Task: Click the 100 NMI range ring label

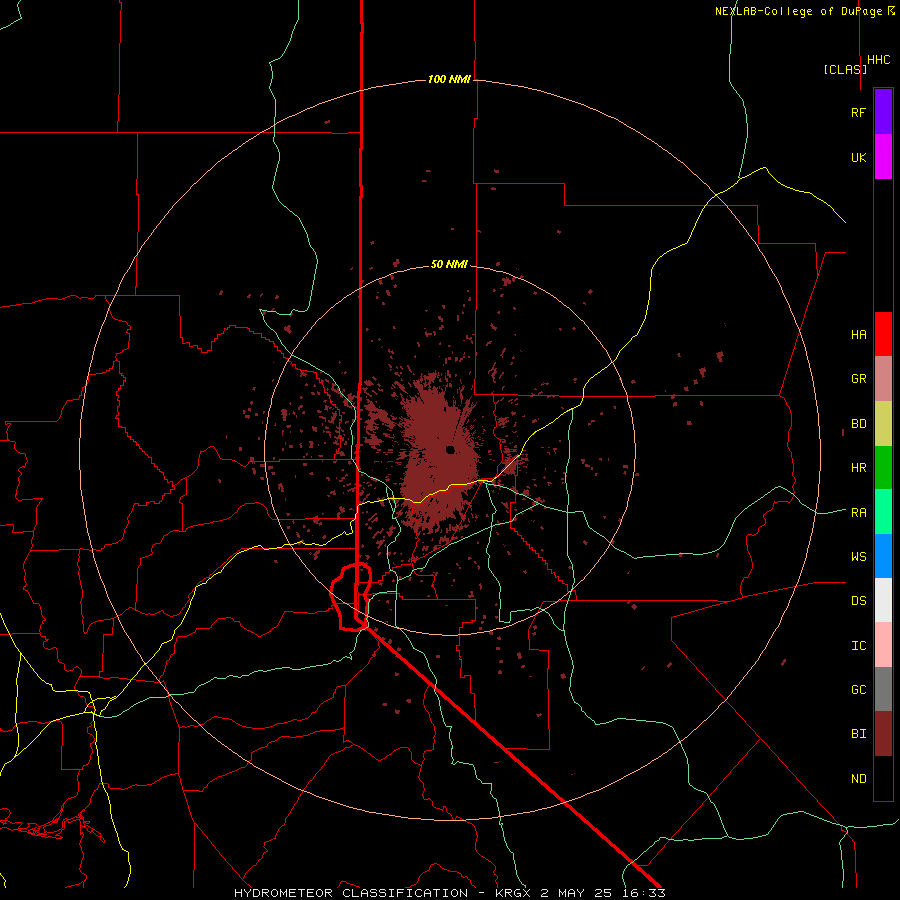Action: tap(449, 79)
